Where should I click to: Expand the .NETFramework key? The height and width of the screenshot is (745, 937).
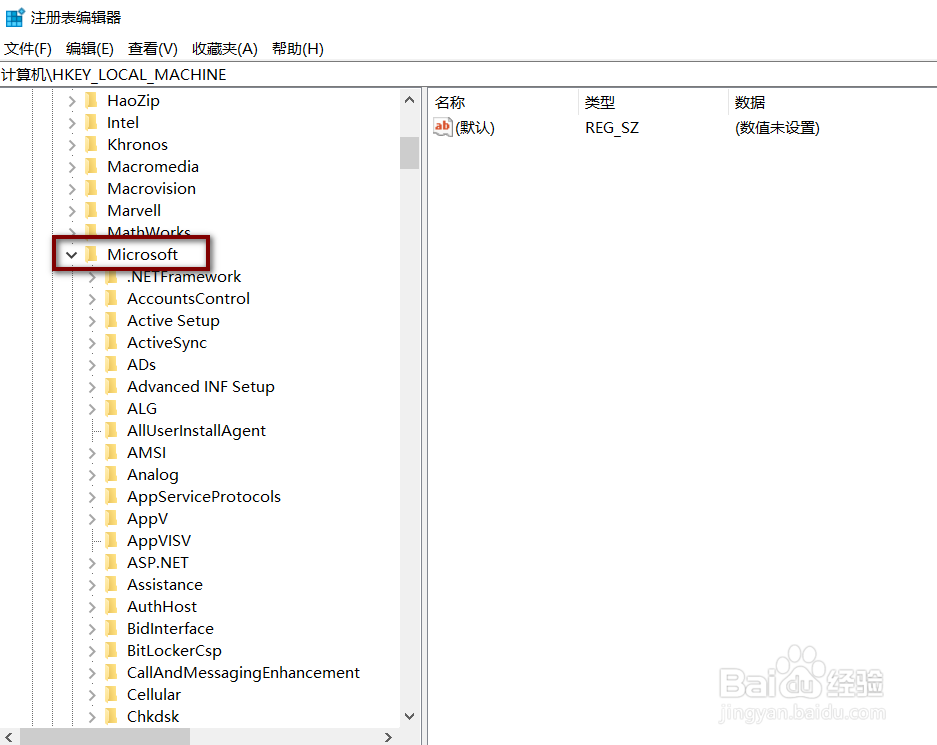[x=91, y=277]
